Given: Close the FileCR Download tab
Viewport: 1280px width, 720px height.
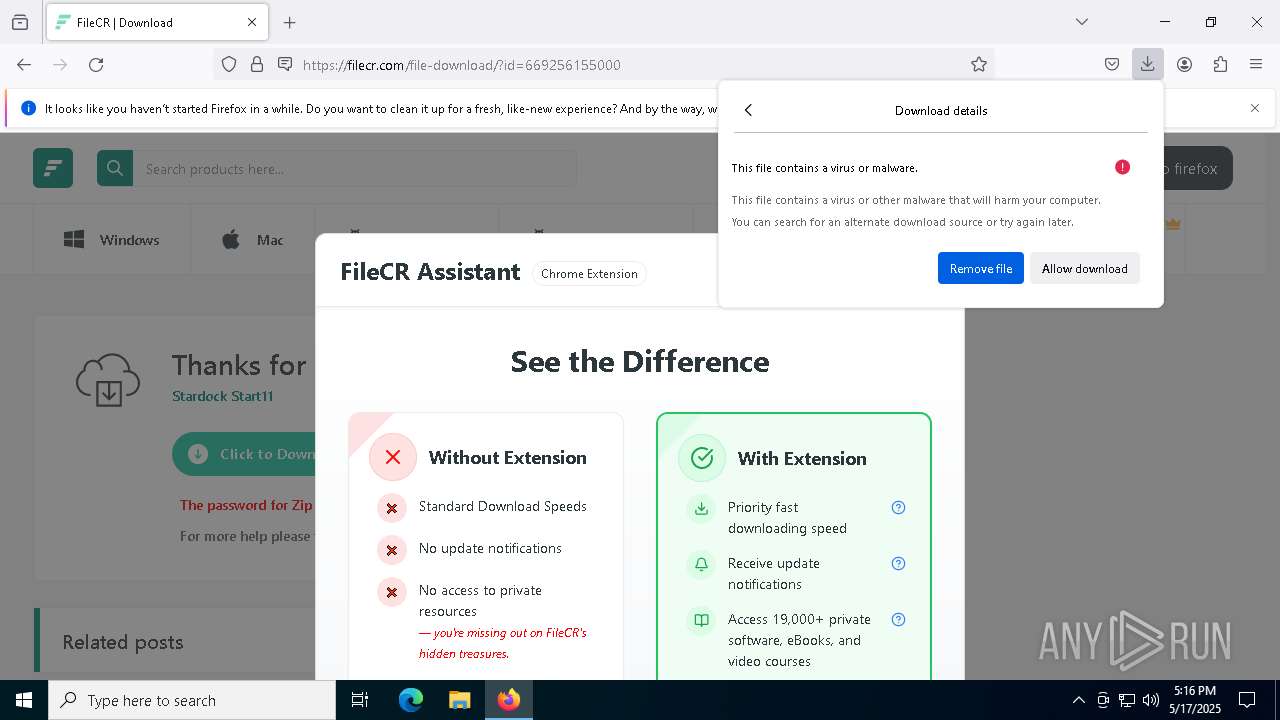Looking at the screenshot, I should [x=252, y=22].
